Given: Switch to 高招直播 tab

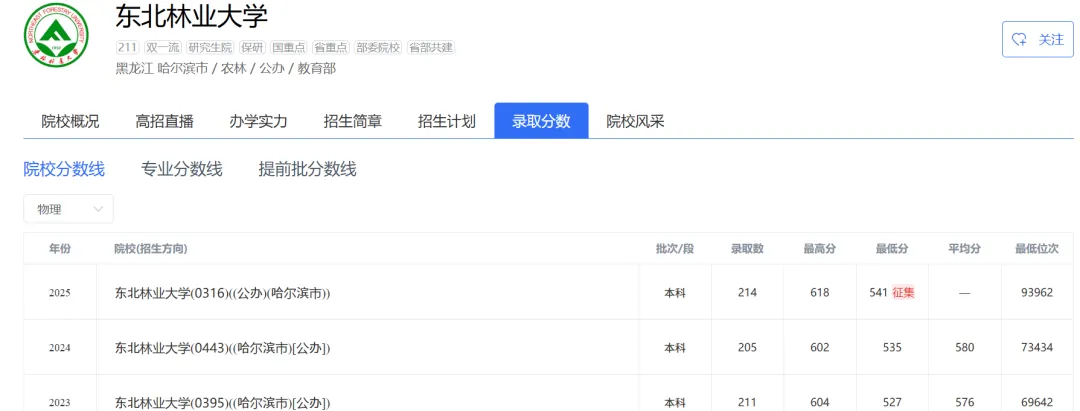Looking at the screenshot, I should (x=165, y=122).
